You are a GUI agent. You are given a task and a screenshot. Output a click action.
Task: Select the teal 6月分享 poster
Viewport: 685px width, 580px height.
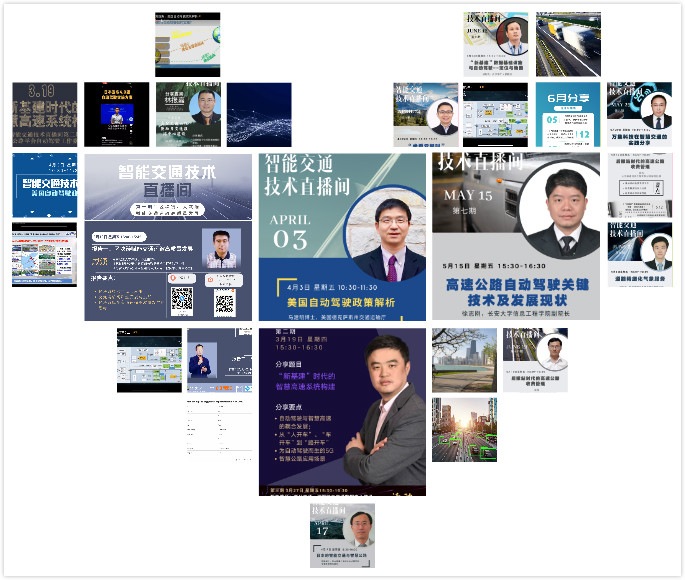(x=568, y=115)
